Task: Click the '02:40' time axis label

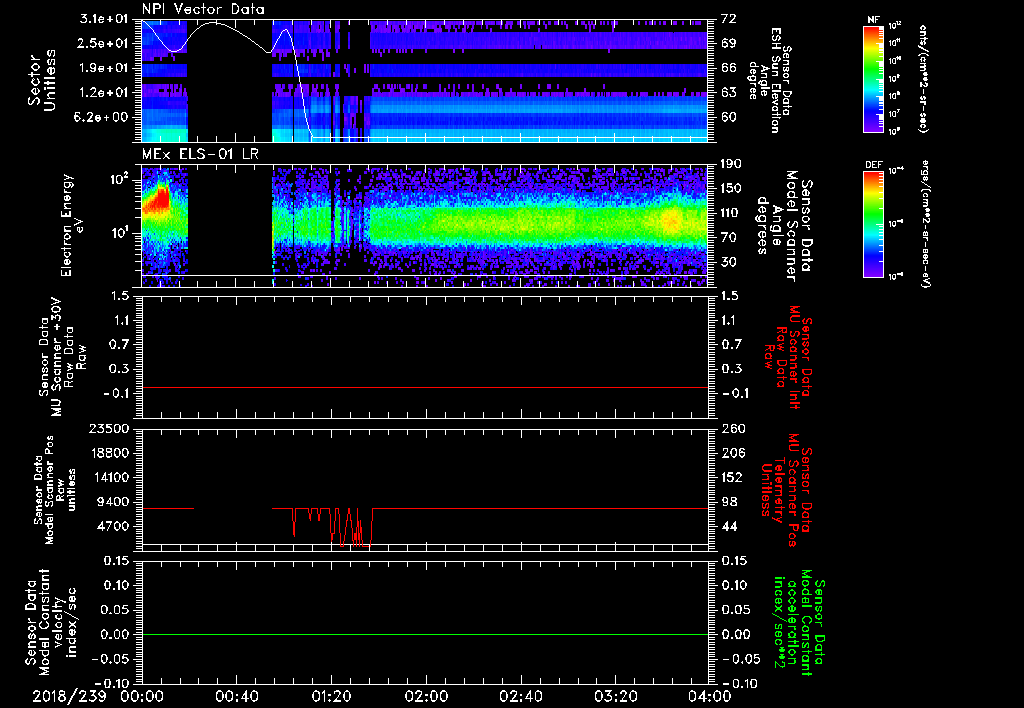Action: 520,696
